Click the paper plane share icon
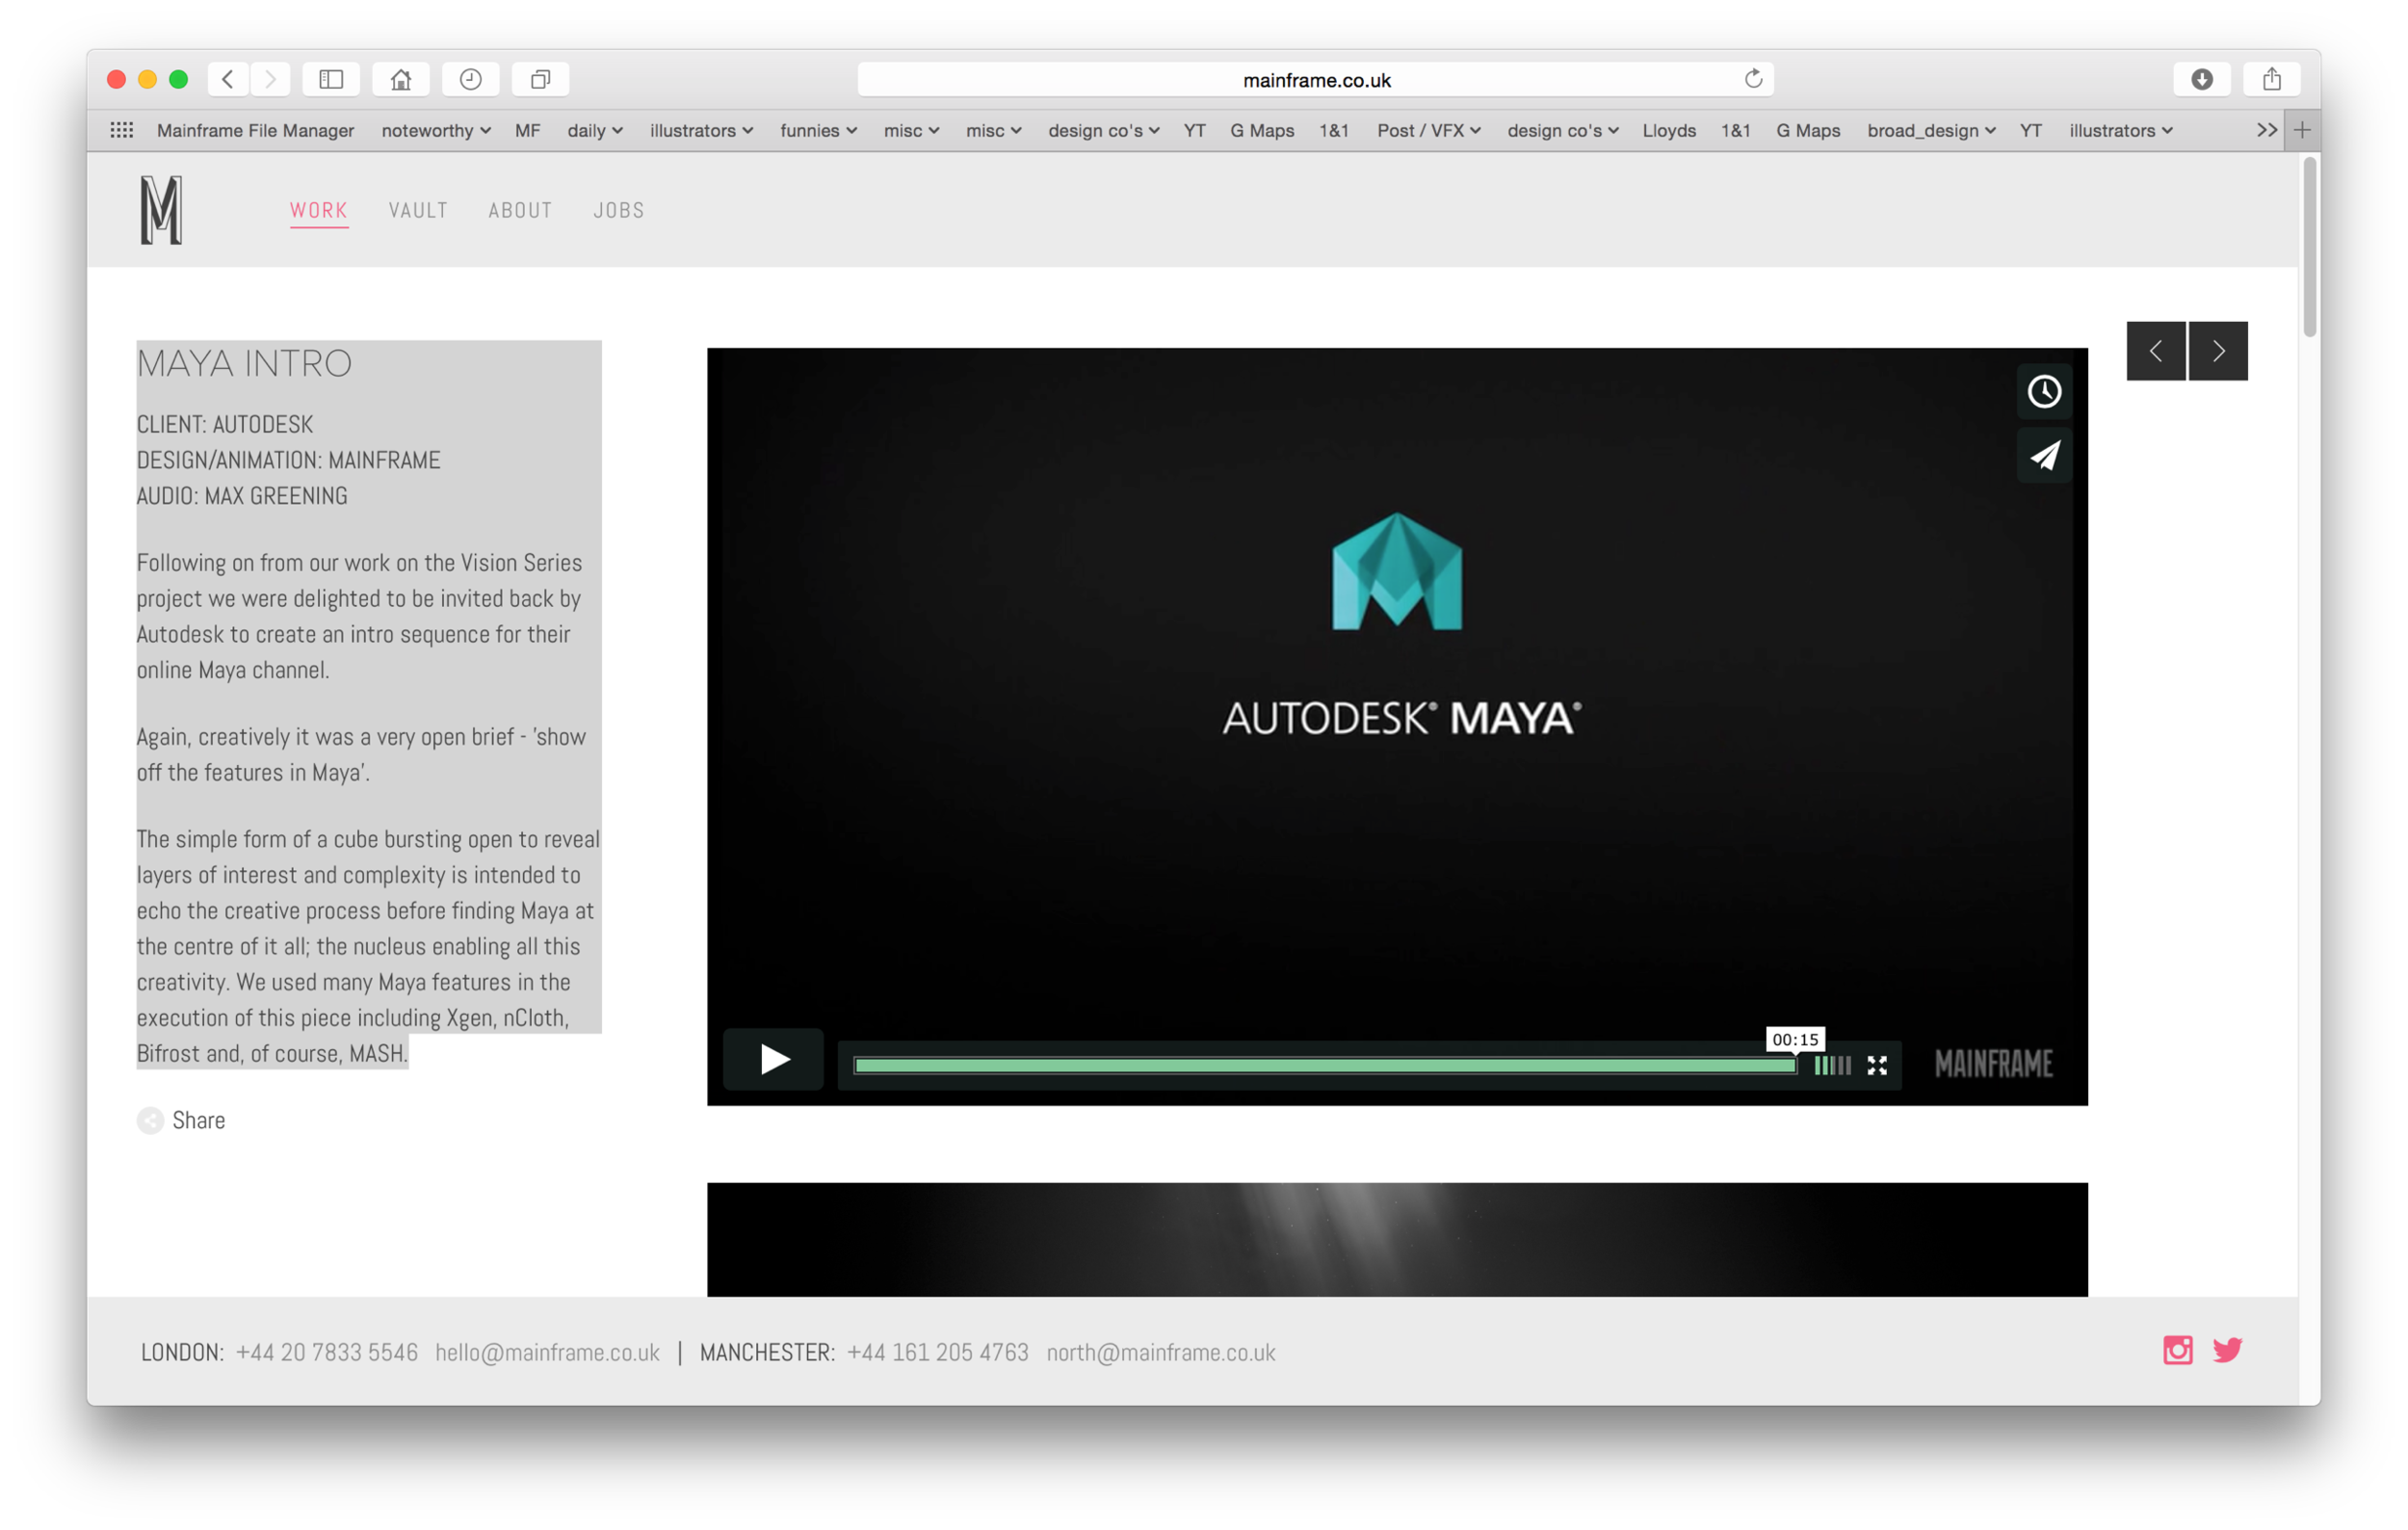Image resolution: width=2408 pixels, height=1530 pixels. click(2044, 456)
